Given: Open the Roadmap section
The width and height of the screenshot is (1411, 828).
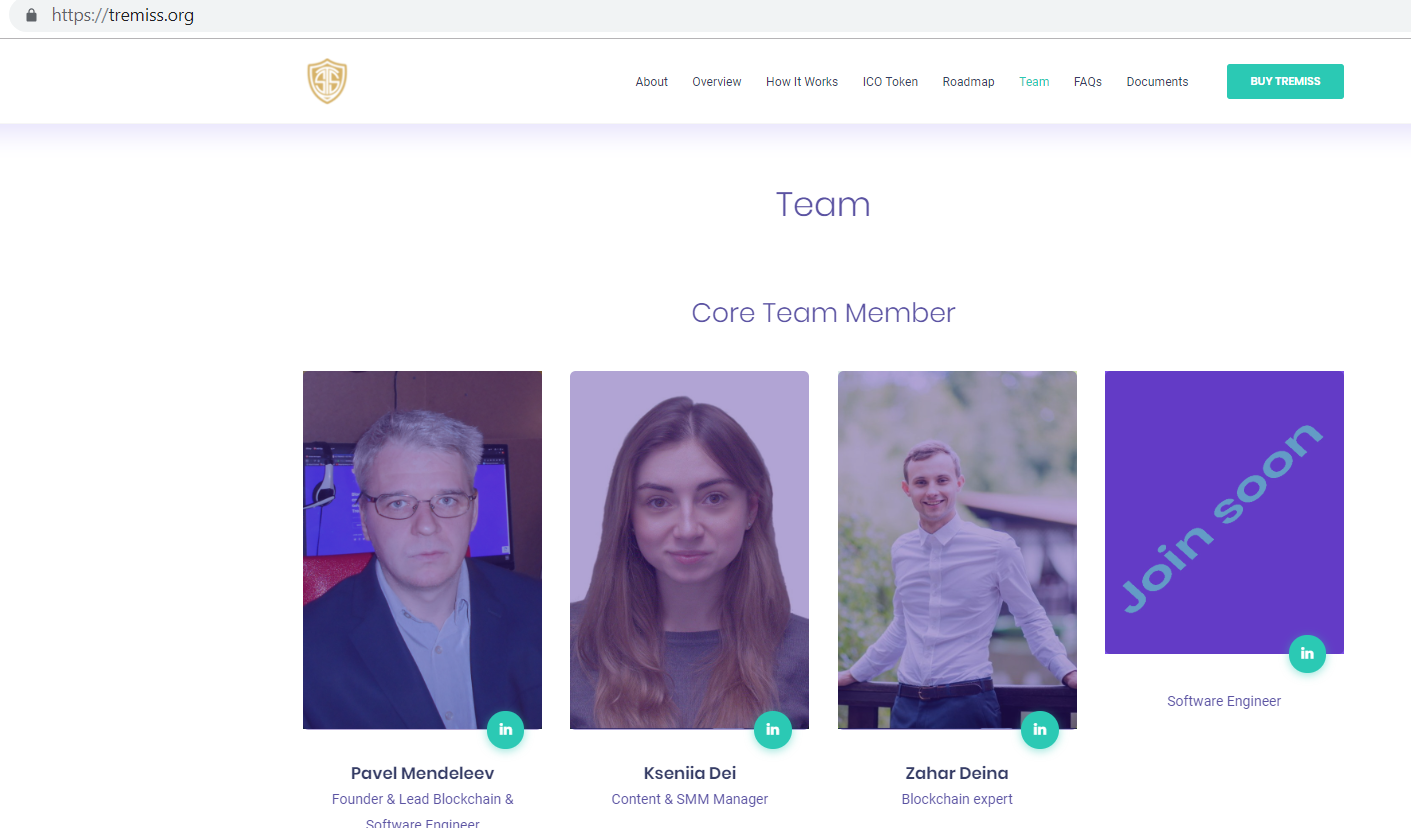Looking at the screenshot, I should point(968,82).
